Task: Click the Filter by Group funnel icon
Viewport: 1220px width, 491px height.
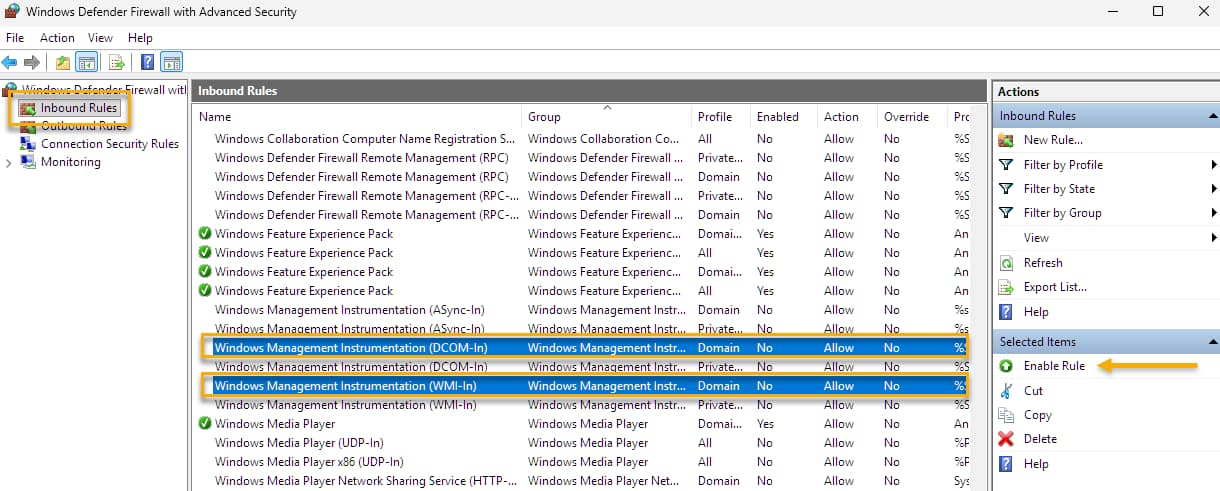Action: click(1006, 213)
